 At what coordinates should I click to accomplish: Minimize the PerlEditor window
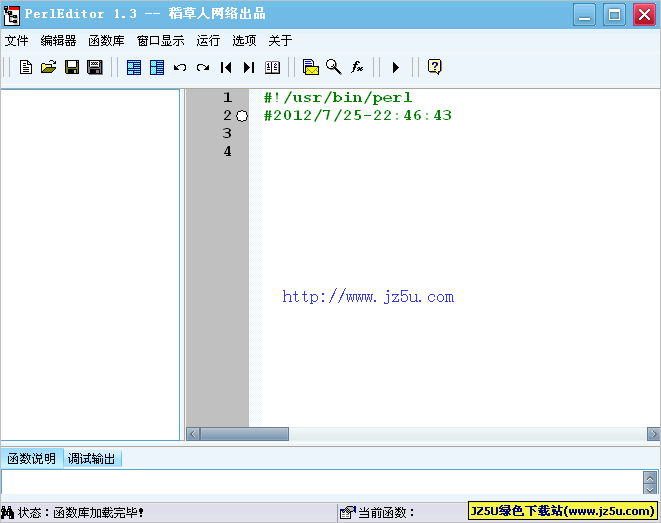pos(584,15)
